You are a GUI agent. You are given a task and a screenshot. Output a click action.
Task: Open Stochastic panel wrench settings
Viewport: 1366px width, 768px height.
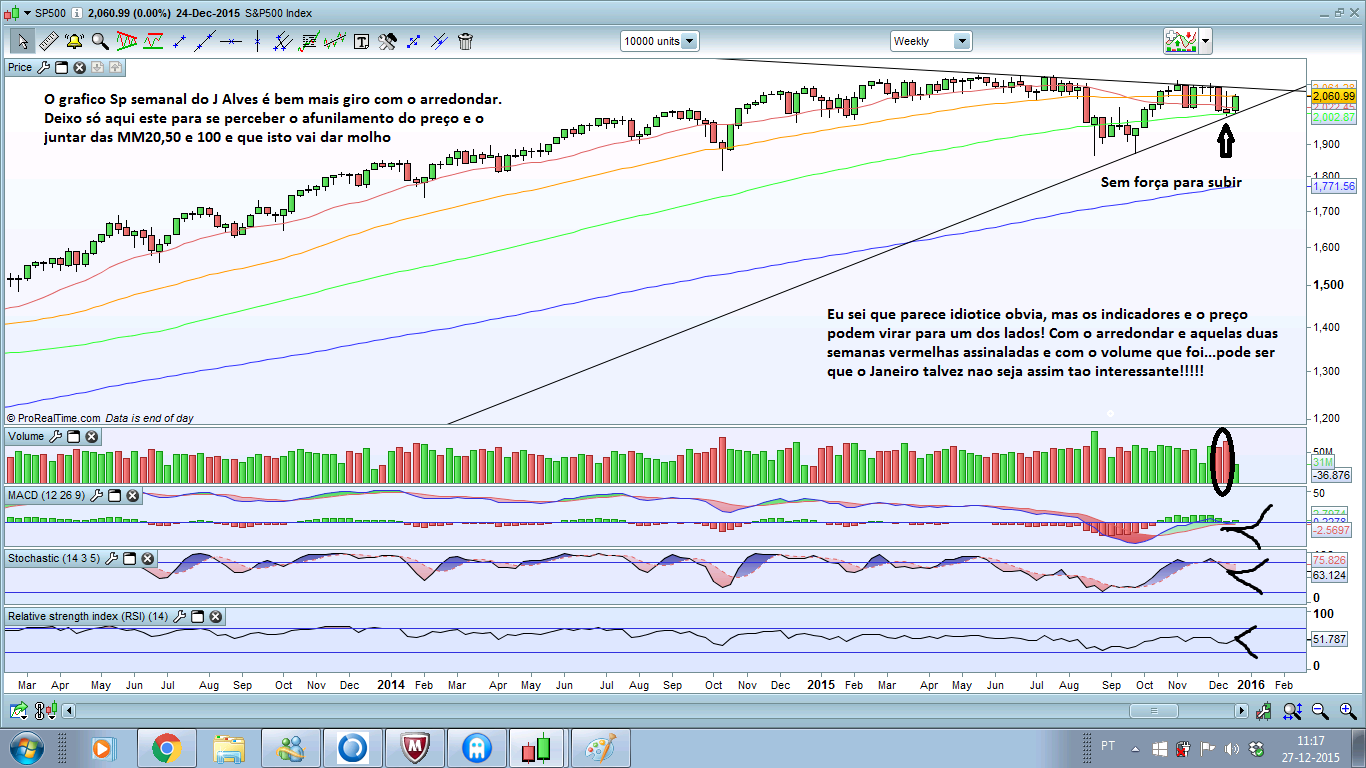click(111, 558)
